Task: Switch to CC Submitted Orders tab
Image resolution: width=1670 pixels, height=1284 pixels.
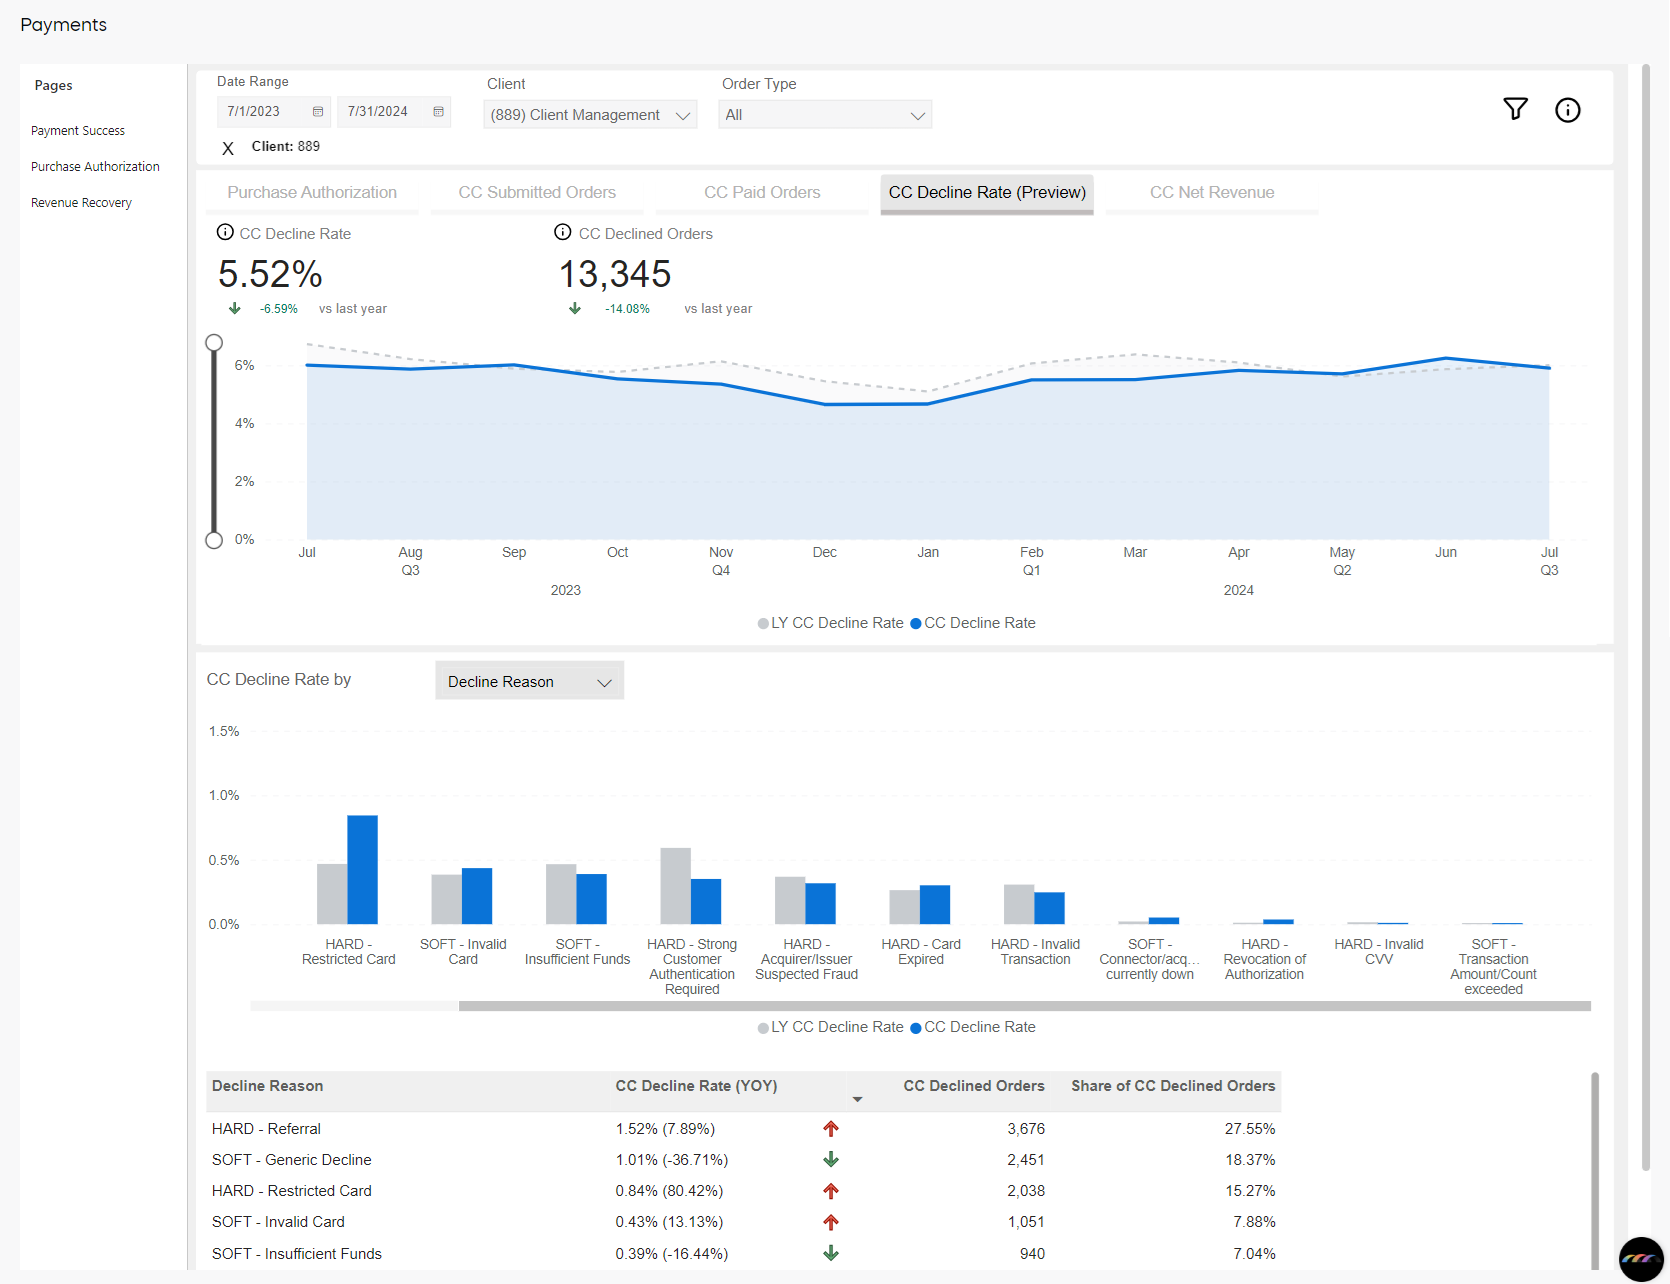Action: [537, 193]
